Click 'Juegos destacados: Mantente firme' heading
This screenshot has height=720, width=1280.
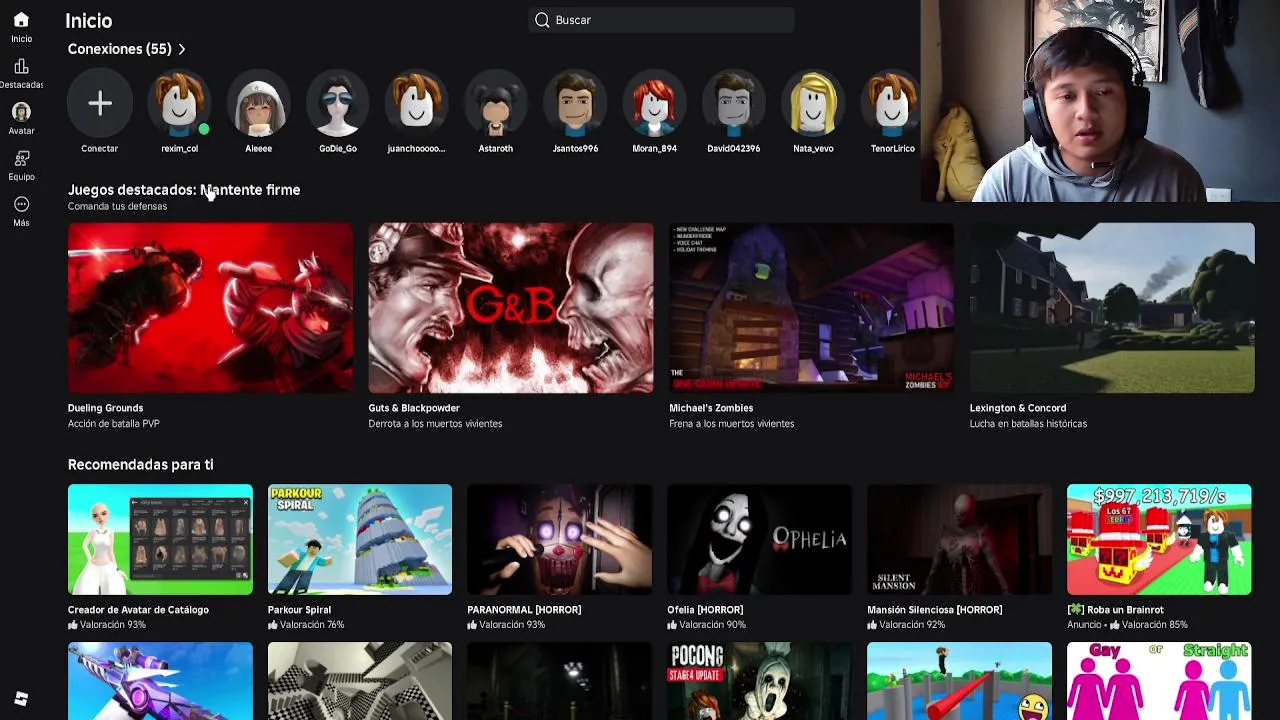point(184,190)
